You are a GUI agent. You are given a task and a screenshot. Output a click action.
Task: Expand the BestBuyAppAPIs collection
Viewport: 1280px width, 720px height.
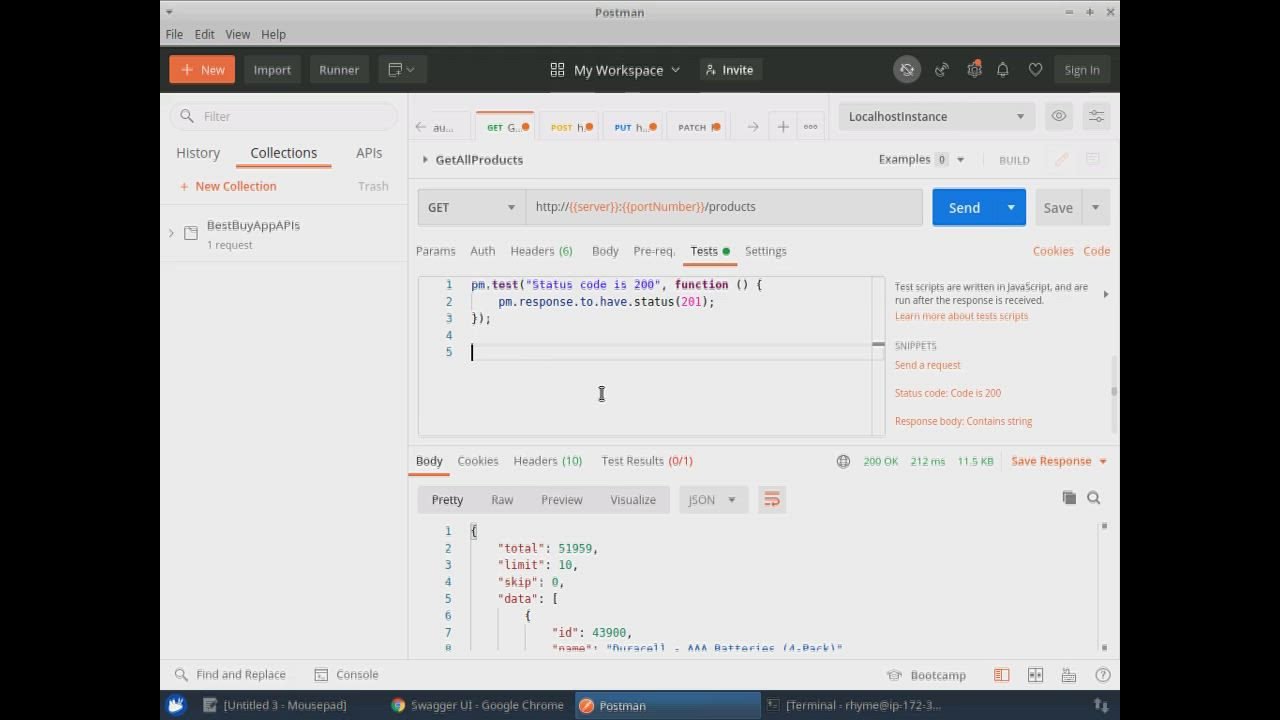(171, 233)
